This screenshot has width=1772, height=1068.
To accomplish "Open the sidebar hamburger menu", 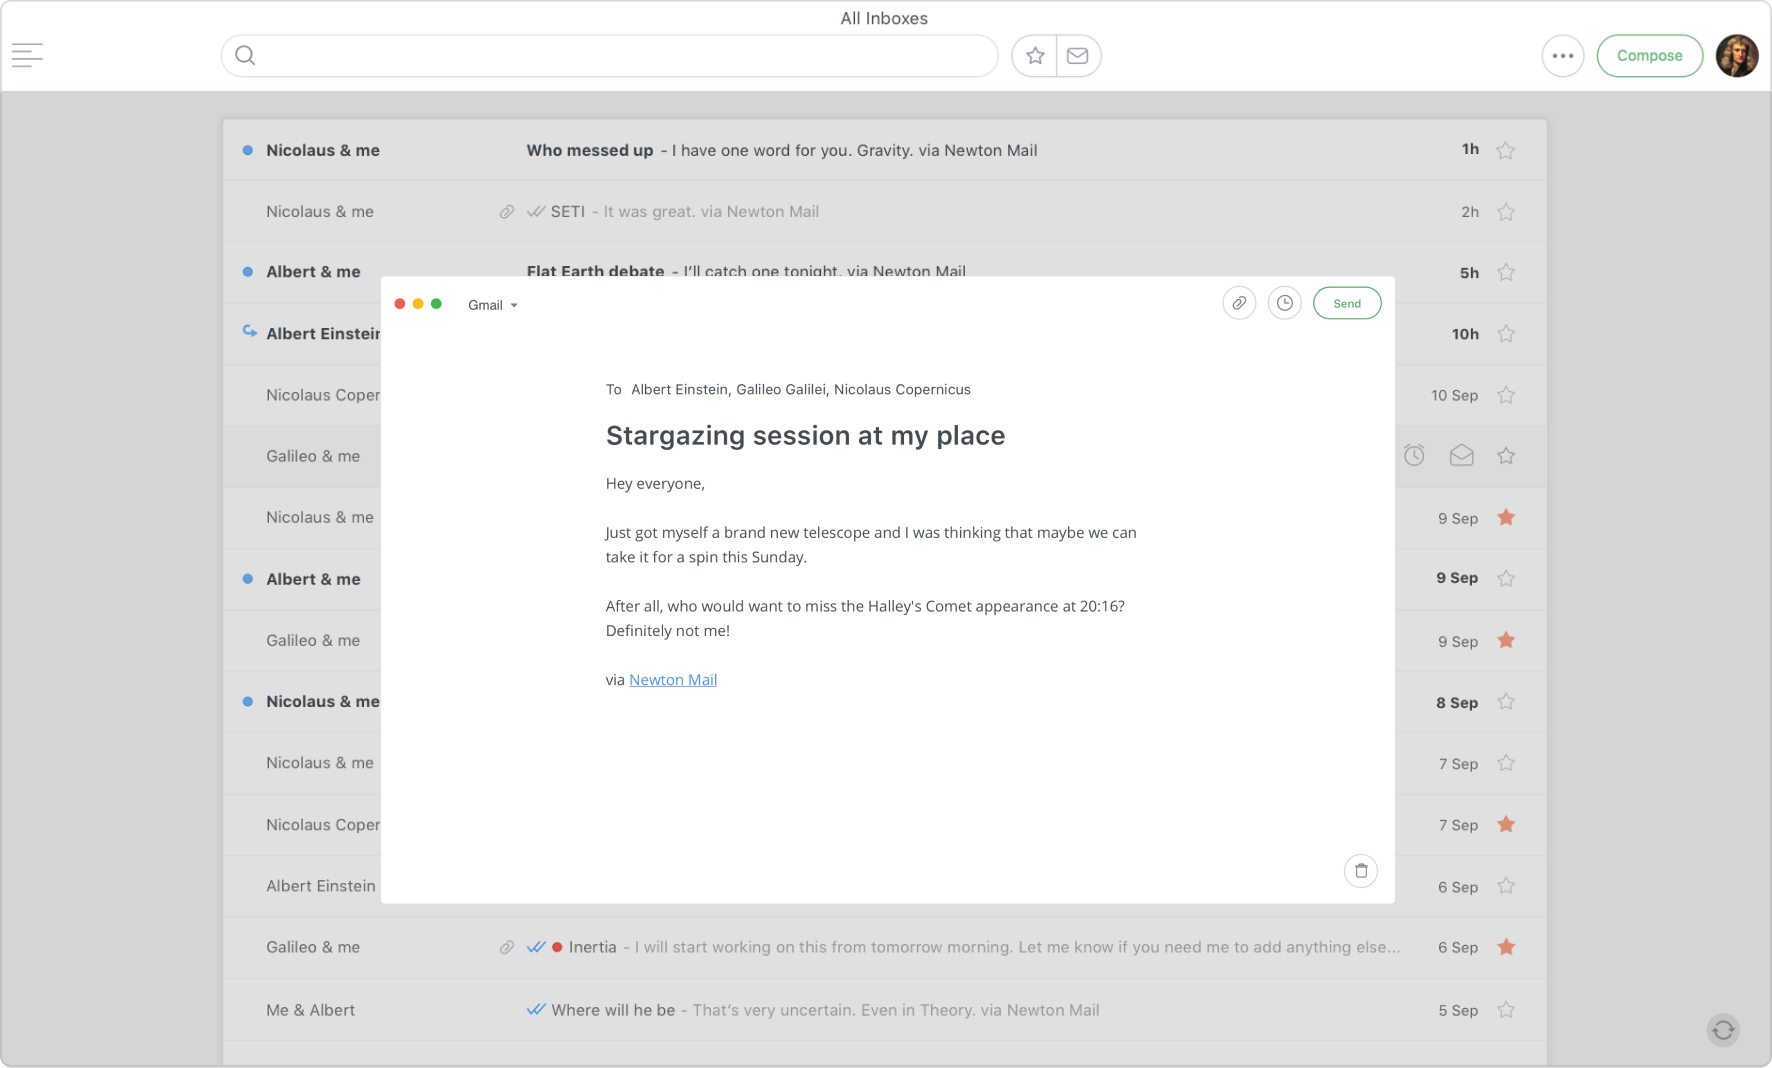I will point(27,56).
